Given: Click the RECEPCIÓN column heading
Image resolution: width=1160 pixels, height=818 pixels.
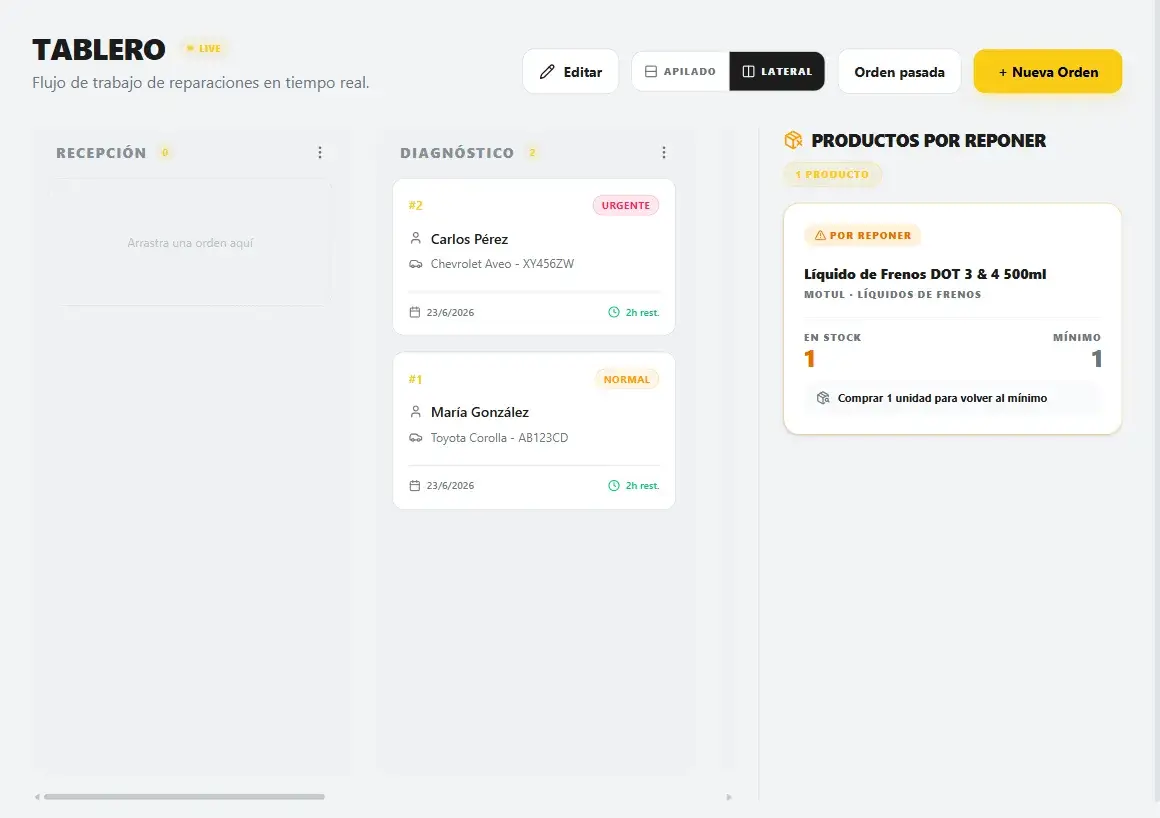Looking at the screenshot, I should pyautogui.click(x=101, y=153).
